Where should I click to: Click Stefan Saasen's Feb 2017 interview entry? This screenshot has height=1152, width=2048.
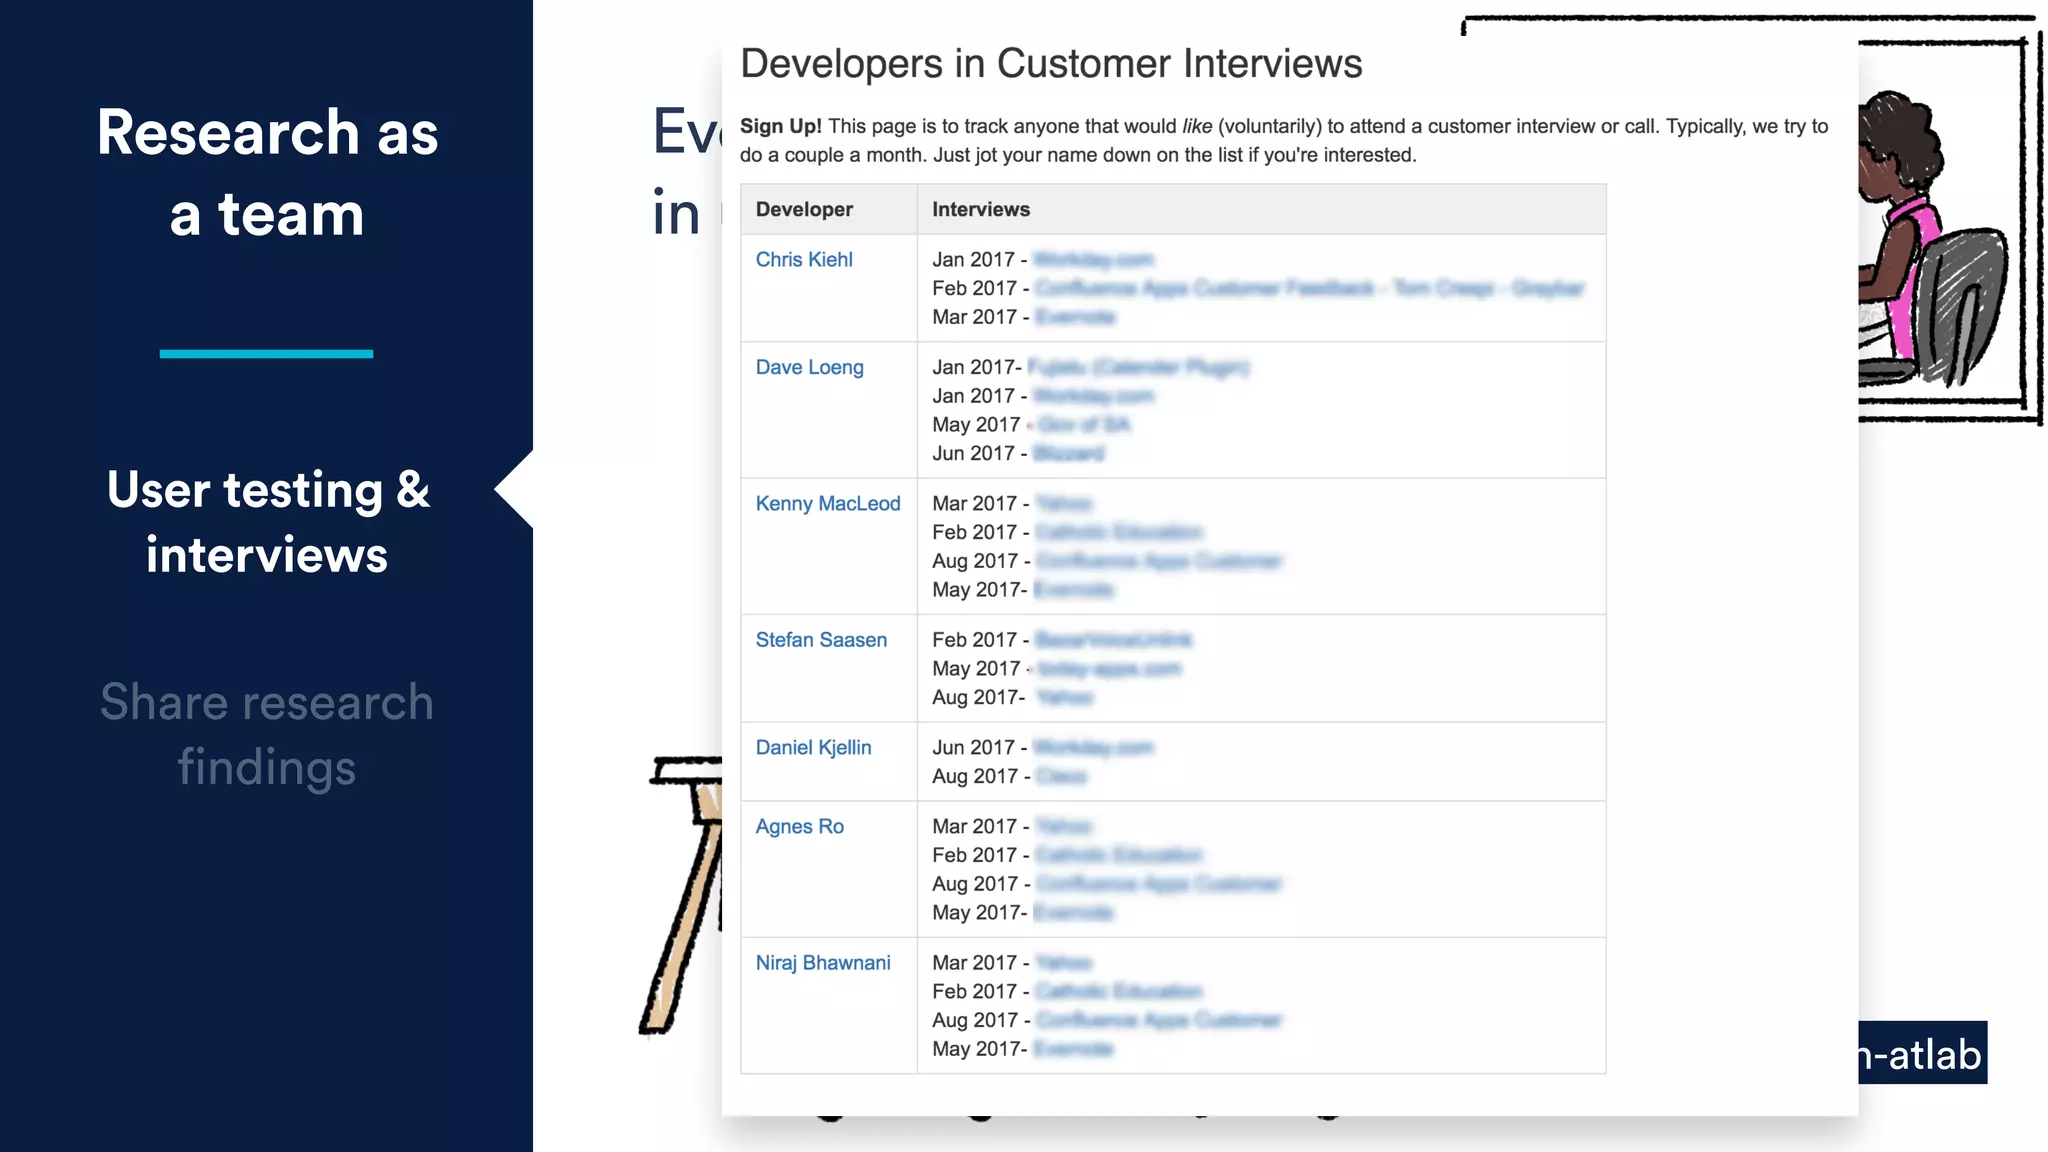1062,640
